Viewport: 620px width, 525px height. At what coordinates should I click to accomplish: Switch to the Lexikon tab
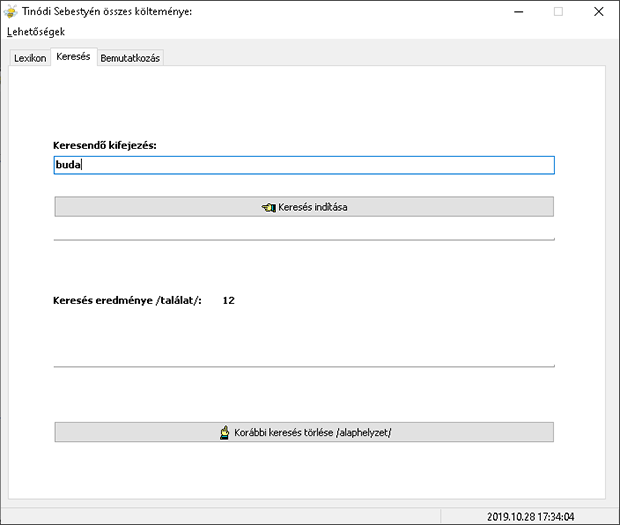30,58
